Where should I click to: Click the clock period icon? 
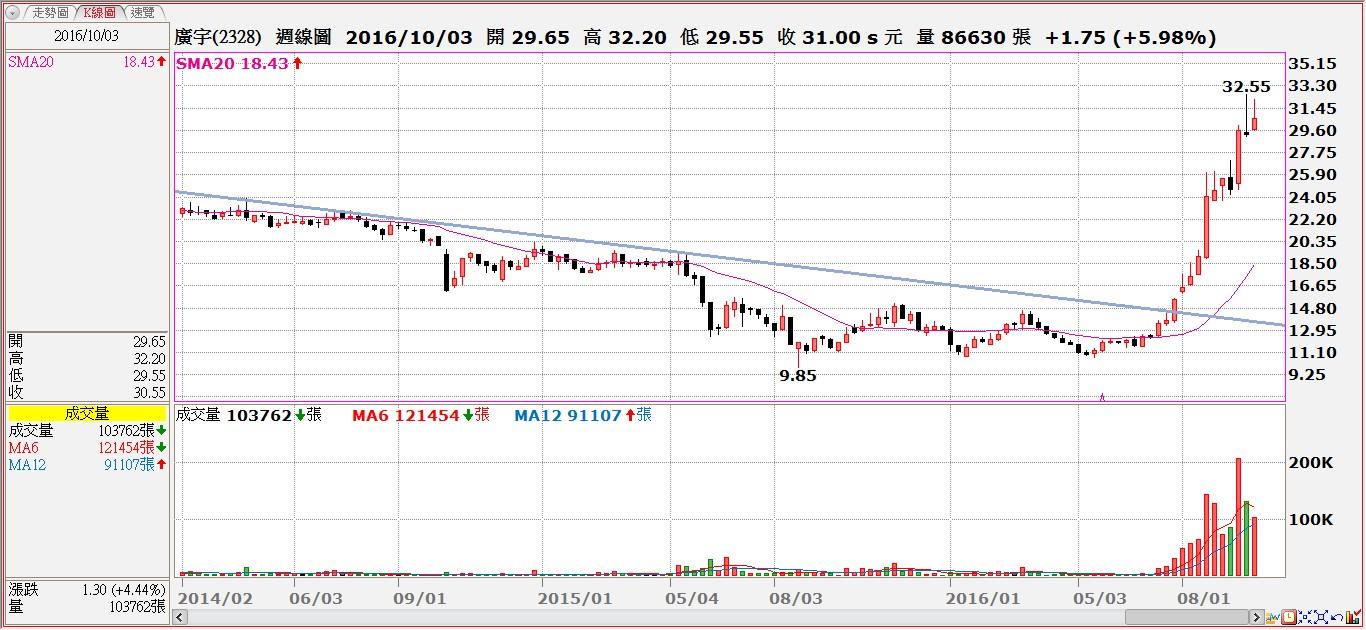tap(1290, 617)
